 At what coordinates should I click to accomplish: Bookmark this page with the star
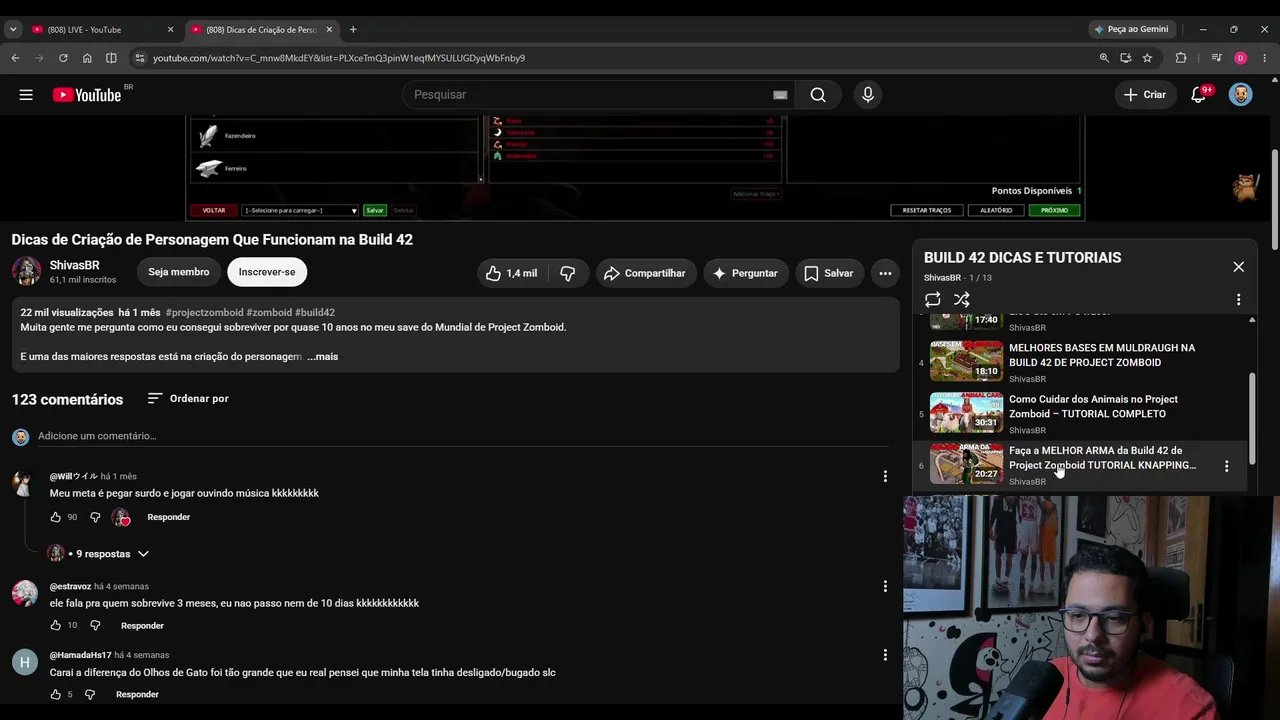(1147, 58)
